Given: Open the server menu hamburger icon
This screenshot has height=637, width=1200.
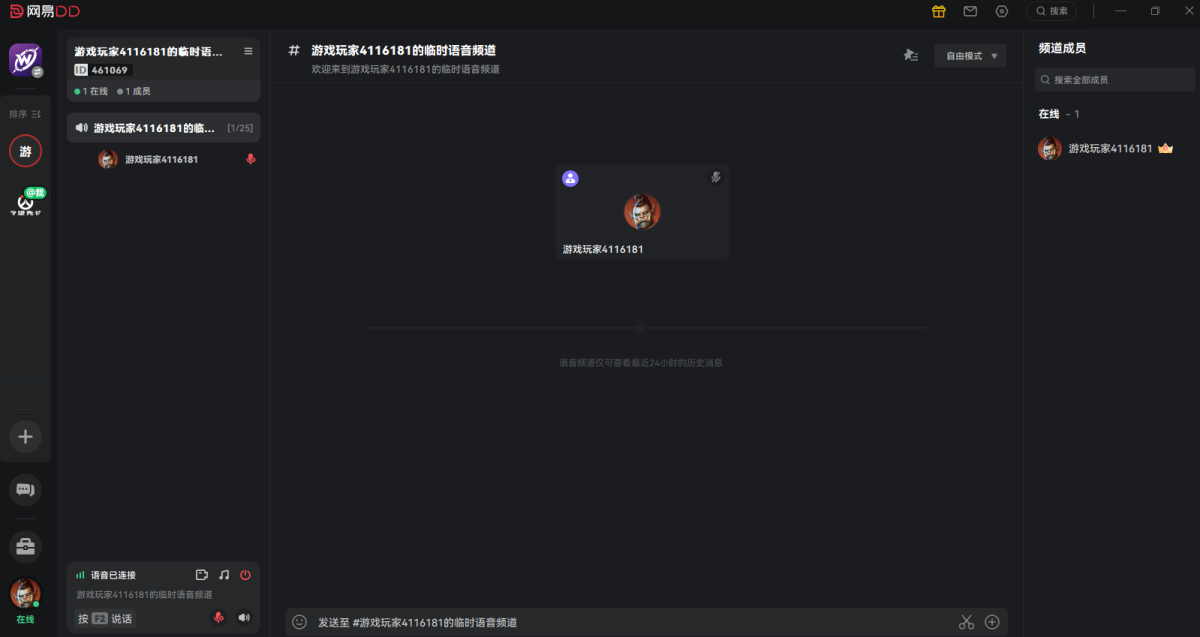Looking at the screenshot, I should tap(248, 51).
